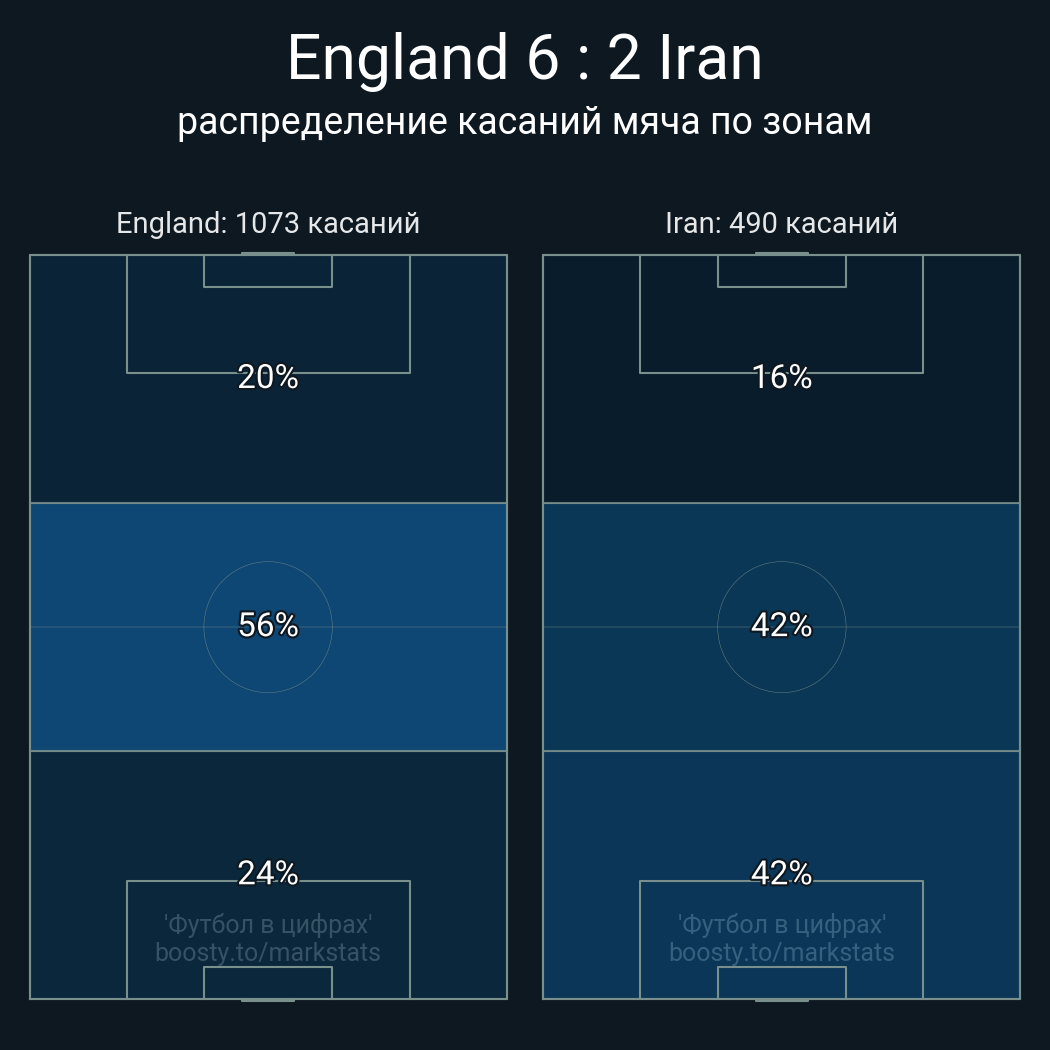Click England's 56% label in center circle
1050x1050 pixels.
pyautogui.click(x=268, y=625)
